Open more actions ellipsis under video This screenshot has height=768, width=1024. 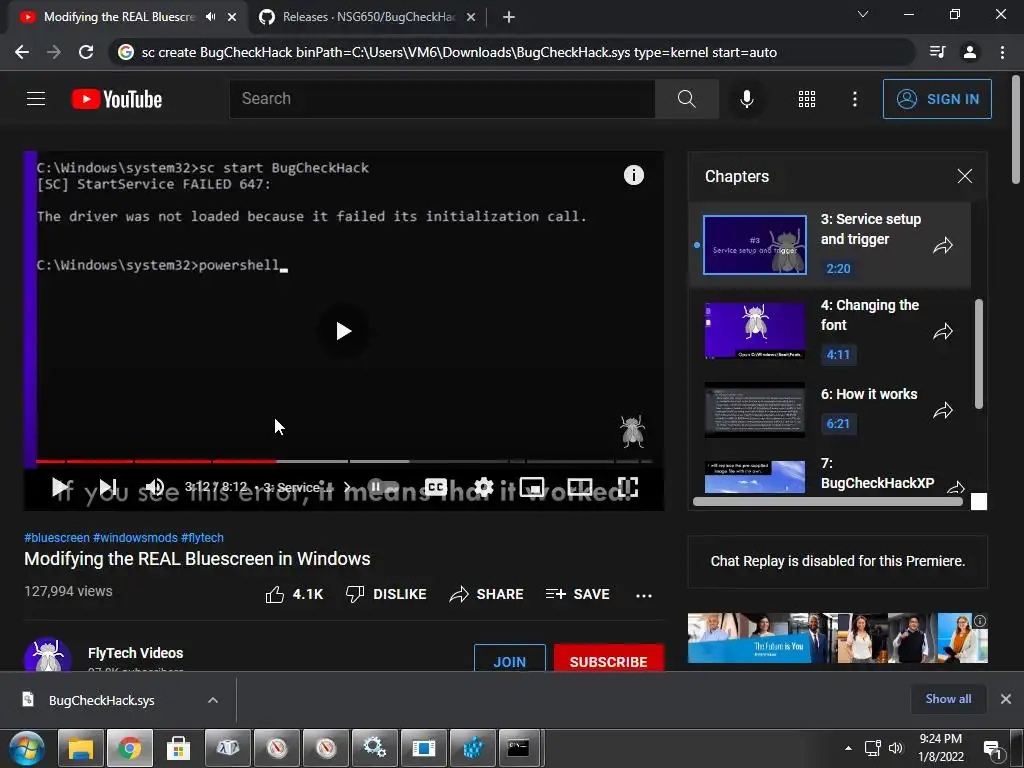pos(644,595)
